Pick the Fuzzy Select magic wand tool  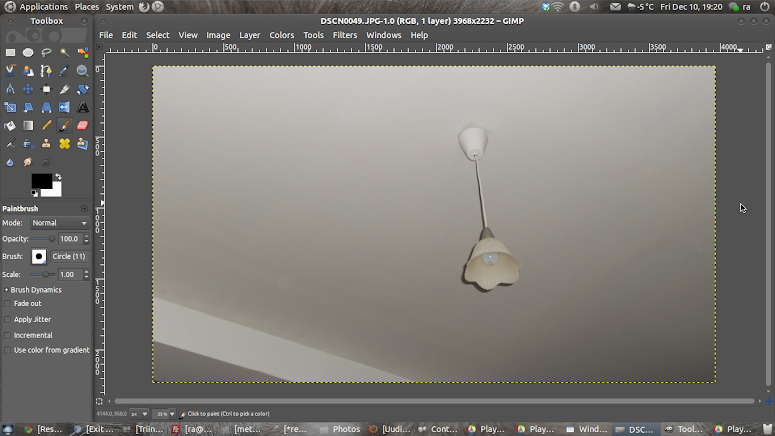[64, 53]
